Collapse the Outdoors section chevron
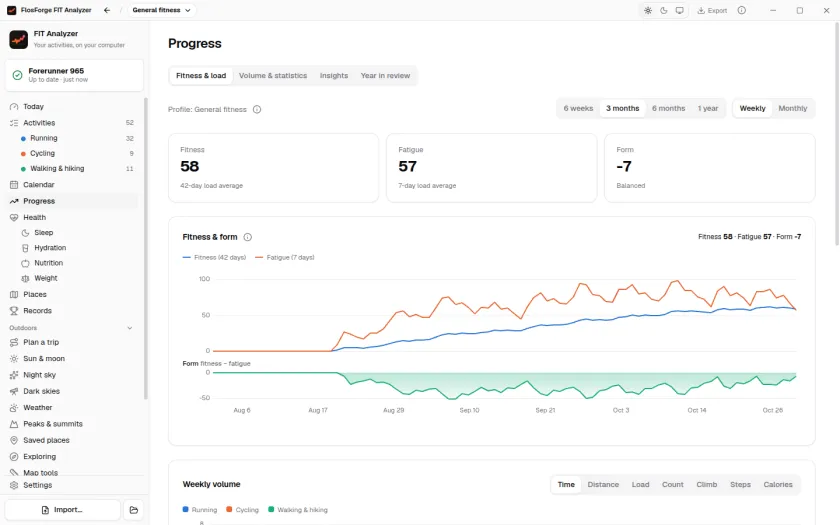This screenshot has height=525, width=840. click(x=130, y=328)
